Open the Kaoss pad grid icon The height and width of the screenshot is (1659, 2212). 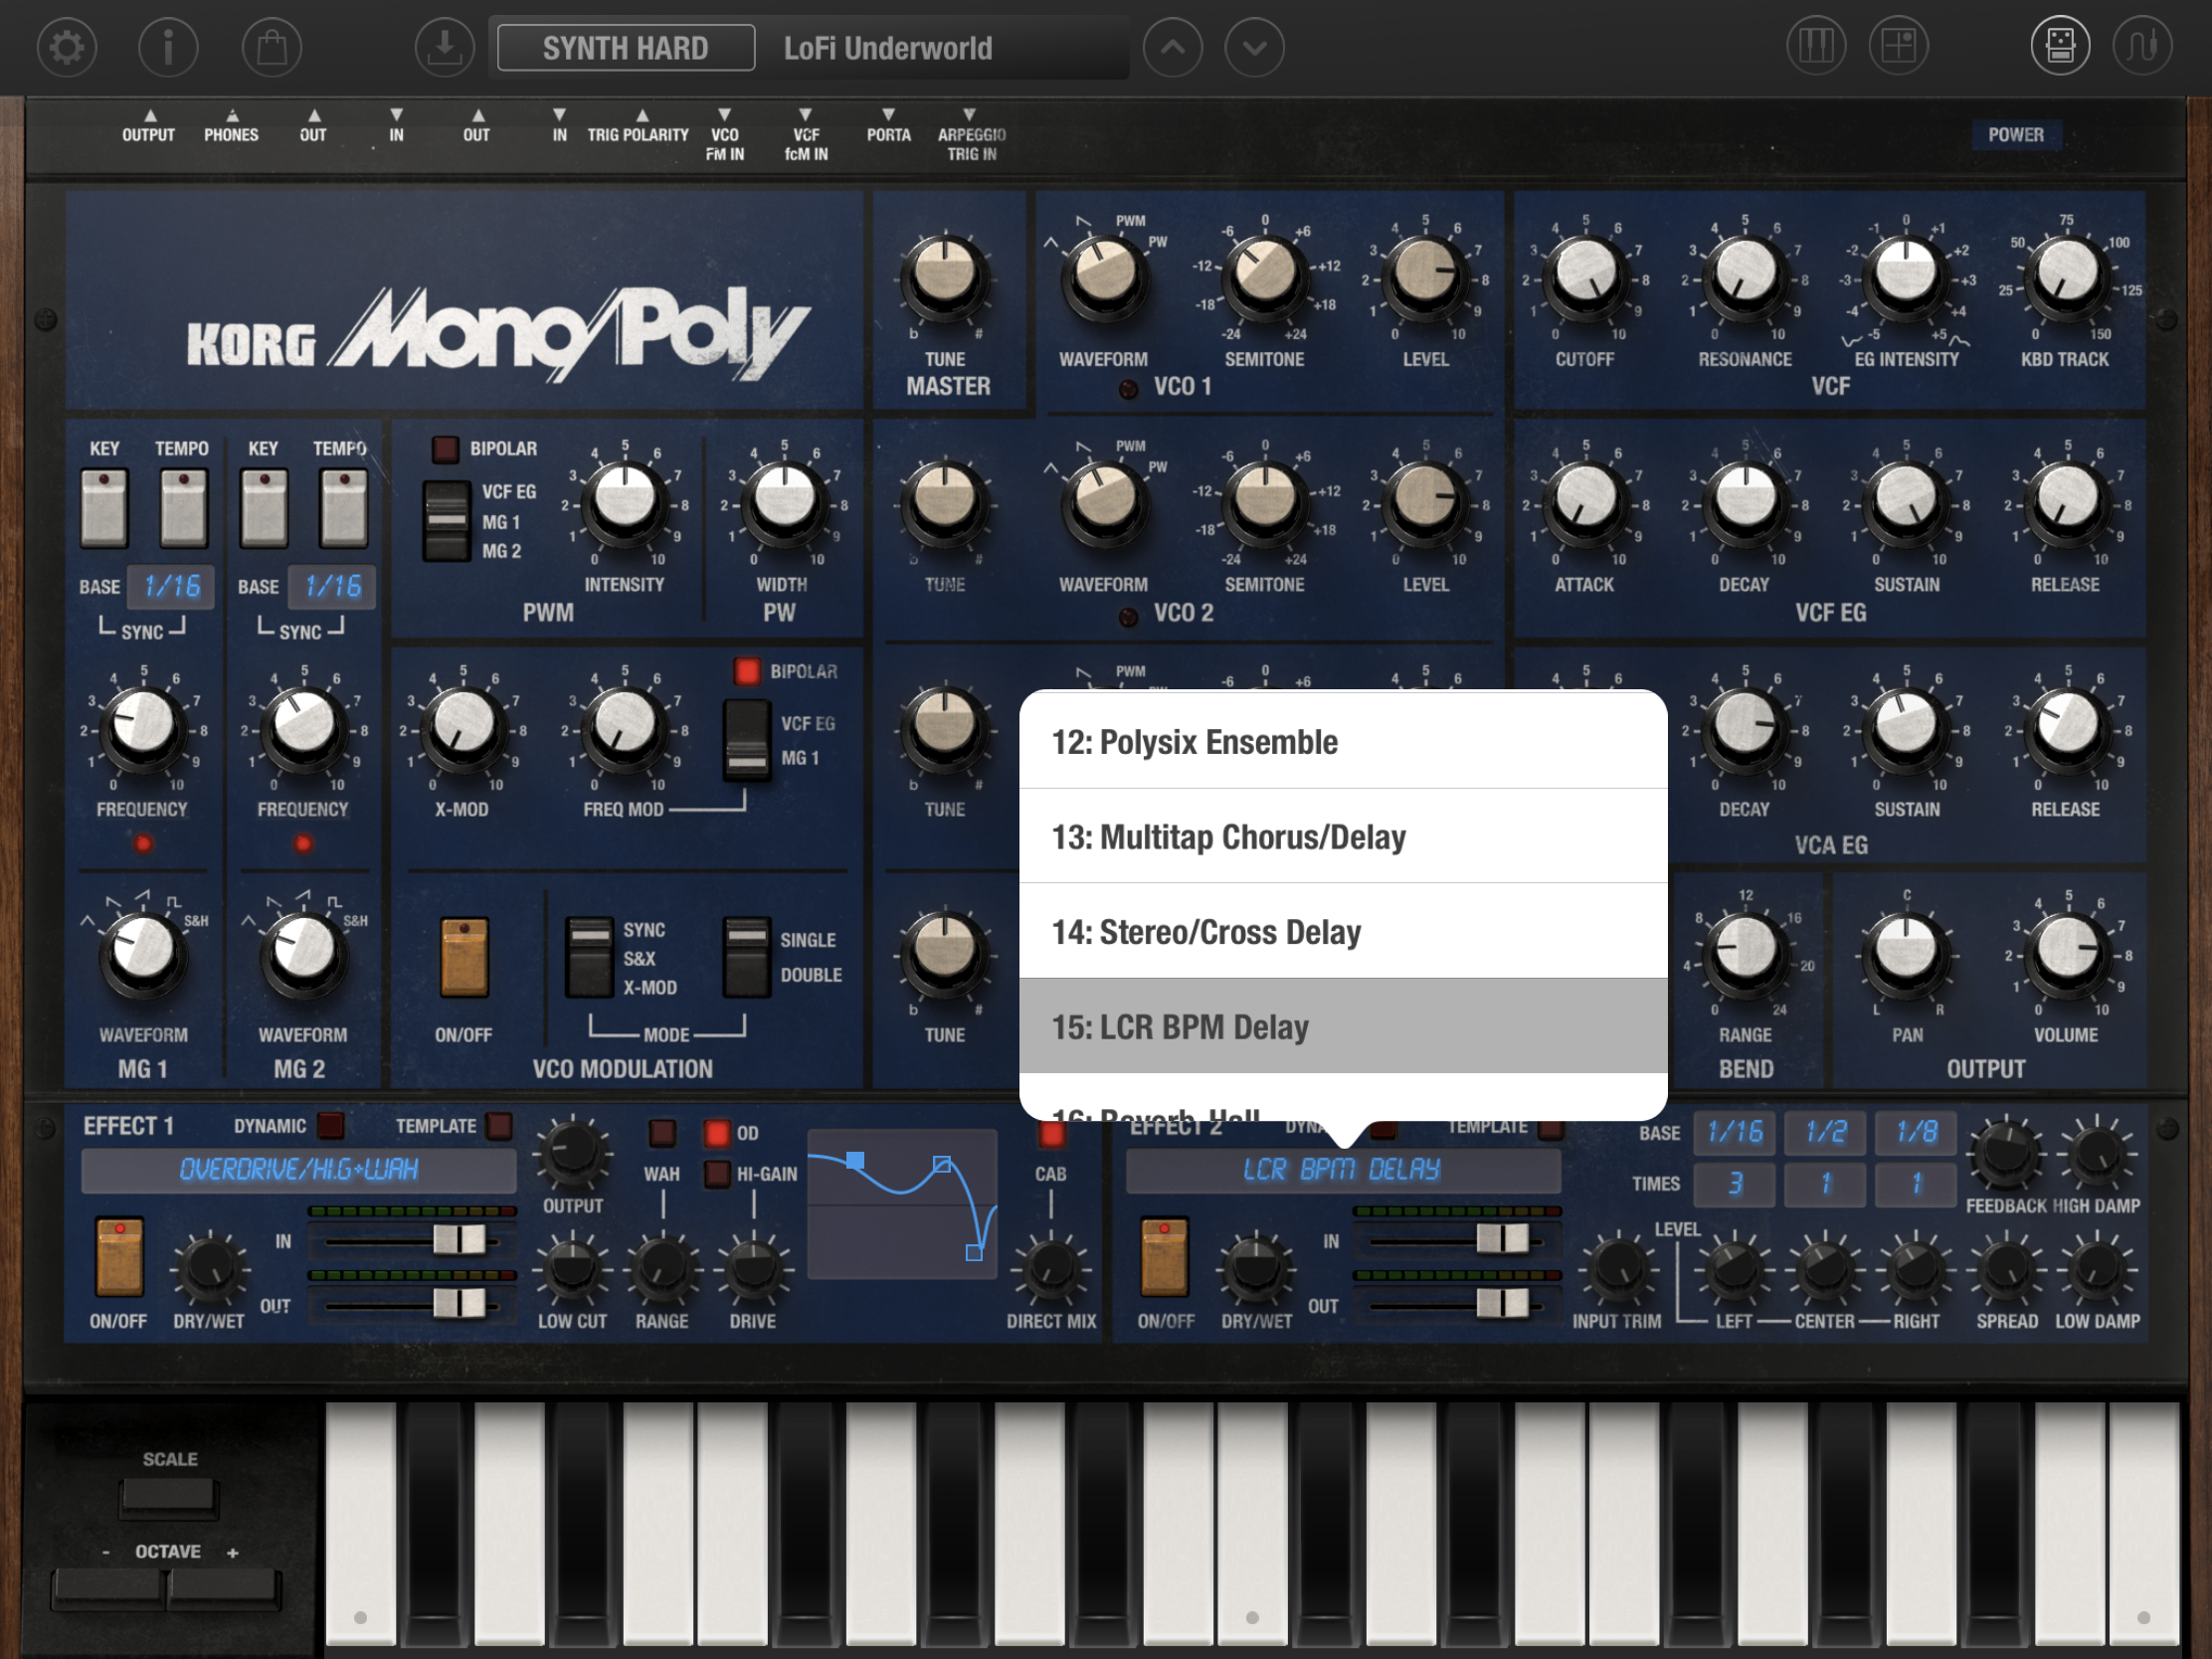click(x=1899, y=46)
